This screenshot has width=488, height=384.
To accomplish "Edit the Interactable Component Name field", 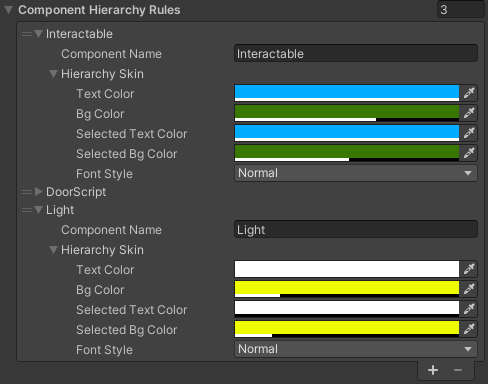I will pos(356,53).
